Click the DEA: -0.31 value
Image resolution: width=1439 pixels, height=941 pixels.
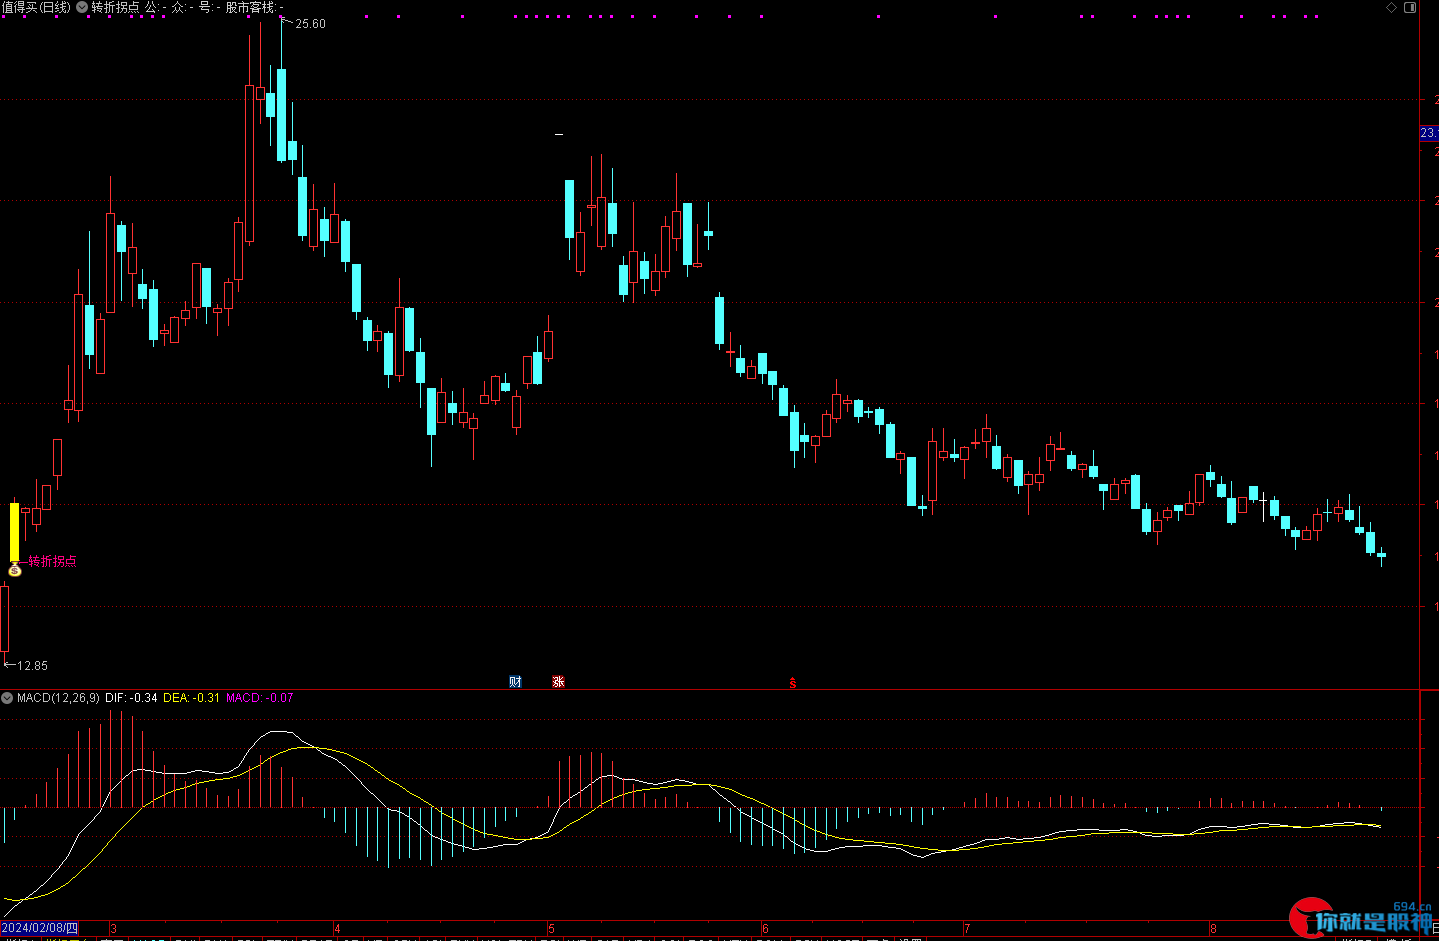[191, 698]
